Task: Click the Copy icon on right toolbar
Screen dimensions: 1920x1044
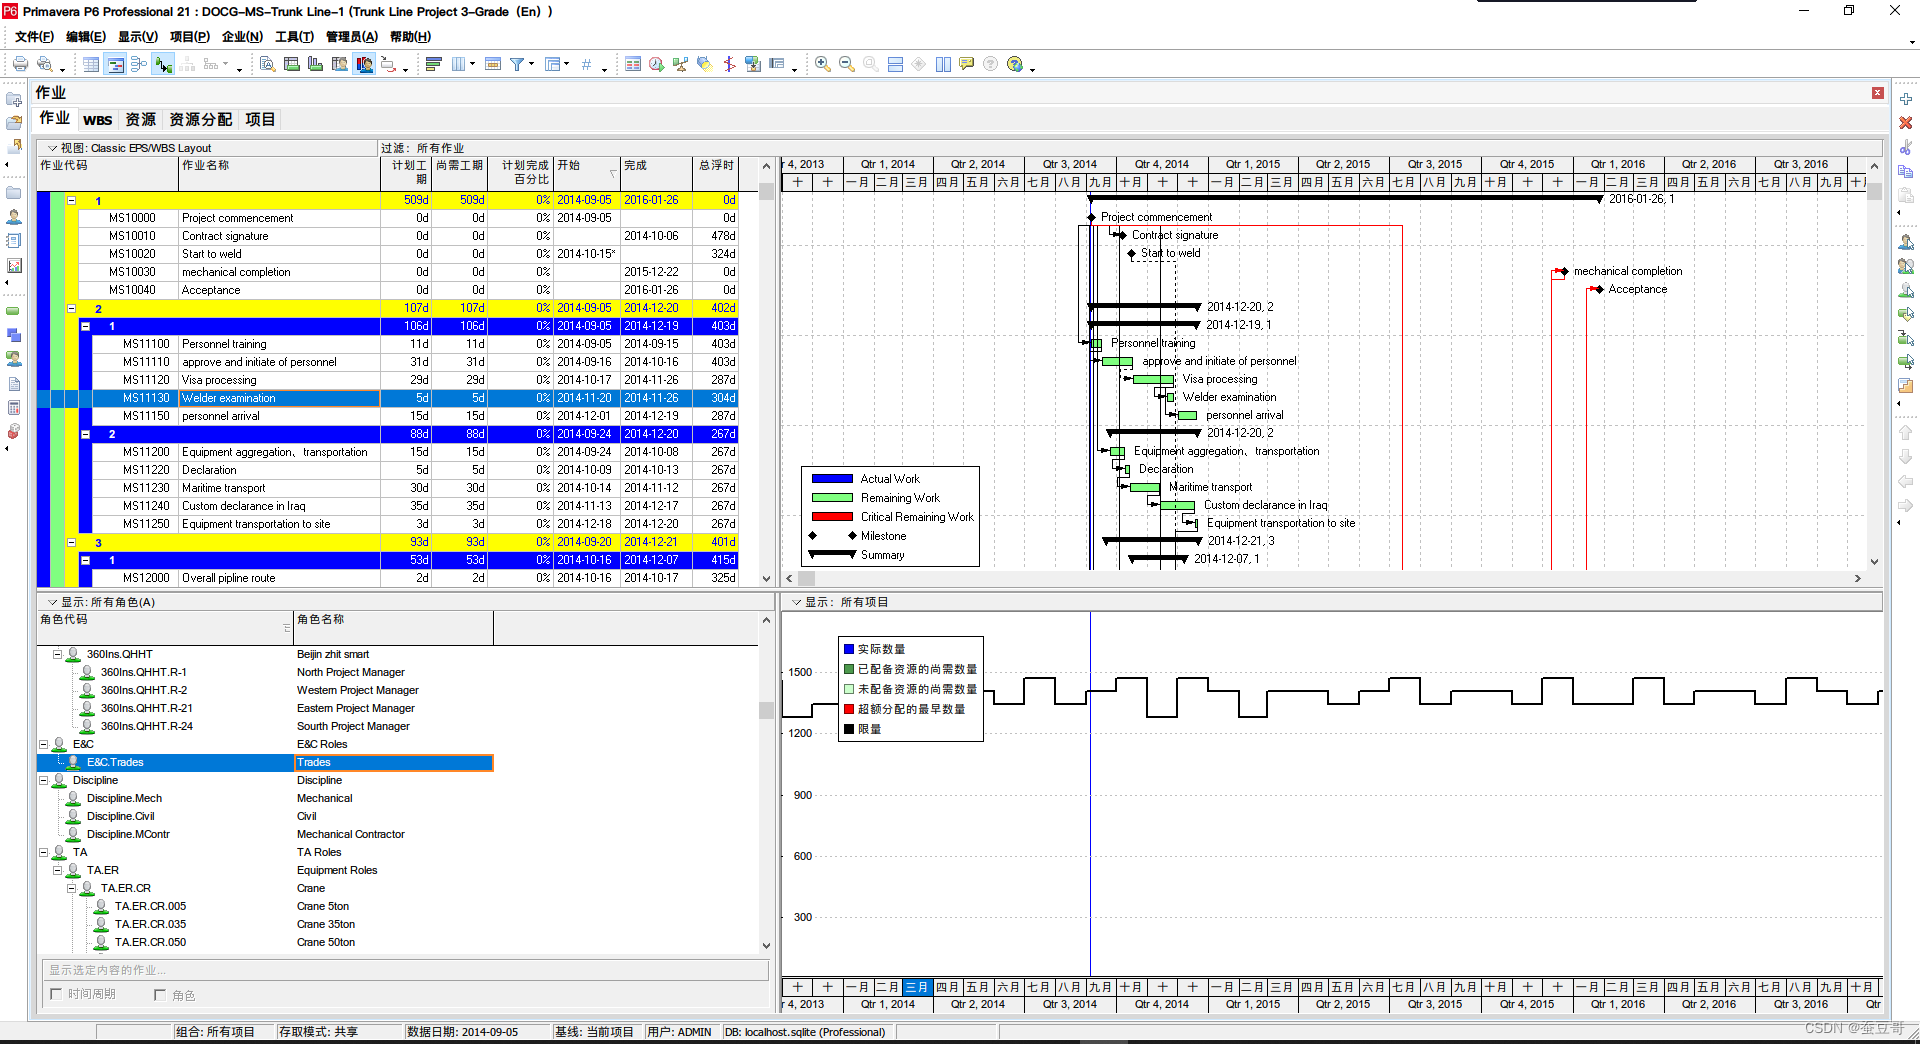Action: tap(1906, 171)
